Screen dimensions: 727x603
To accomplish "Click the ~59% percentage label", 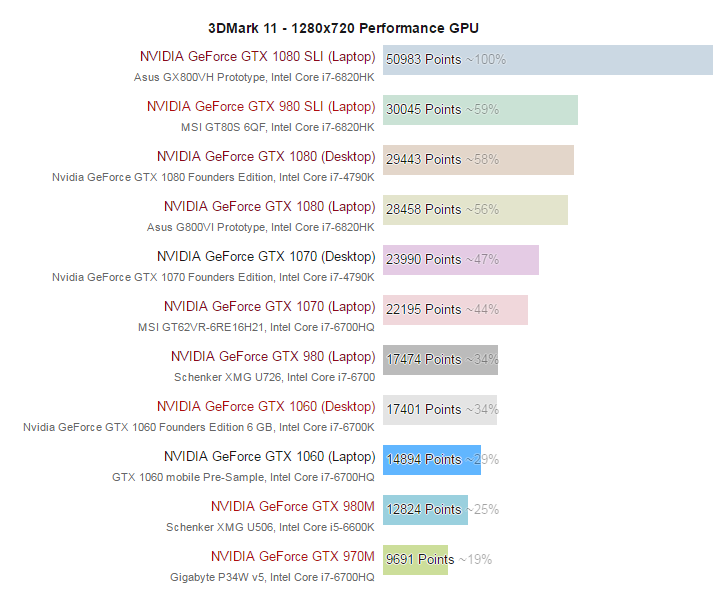I will click(x=482, y=110).
